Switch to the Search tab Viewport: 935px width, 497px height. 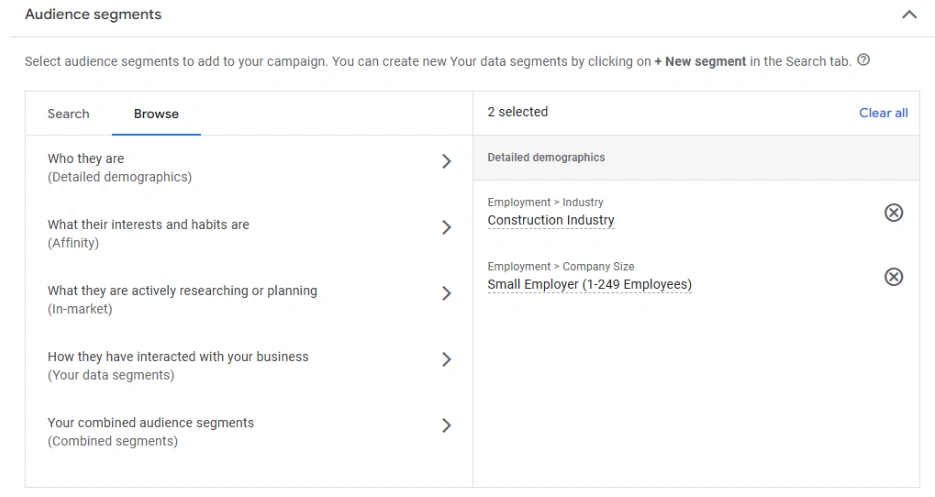pos(68,114)
